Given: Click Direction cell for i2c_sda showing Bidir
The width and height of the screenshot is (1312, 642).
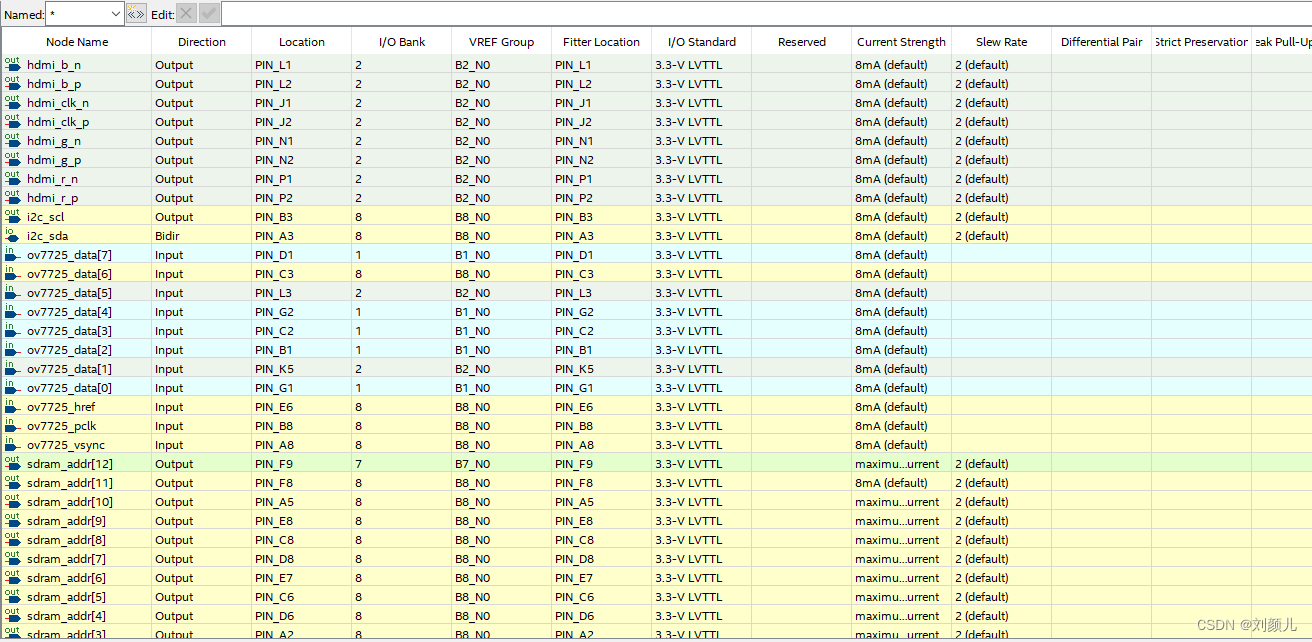Looking at the screenshot, I should [202, 236].
